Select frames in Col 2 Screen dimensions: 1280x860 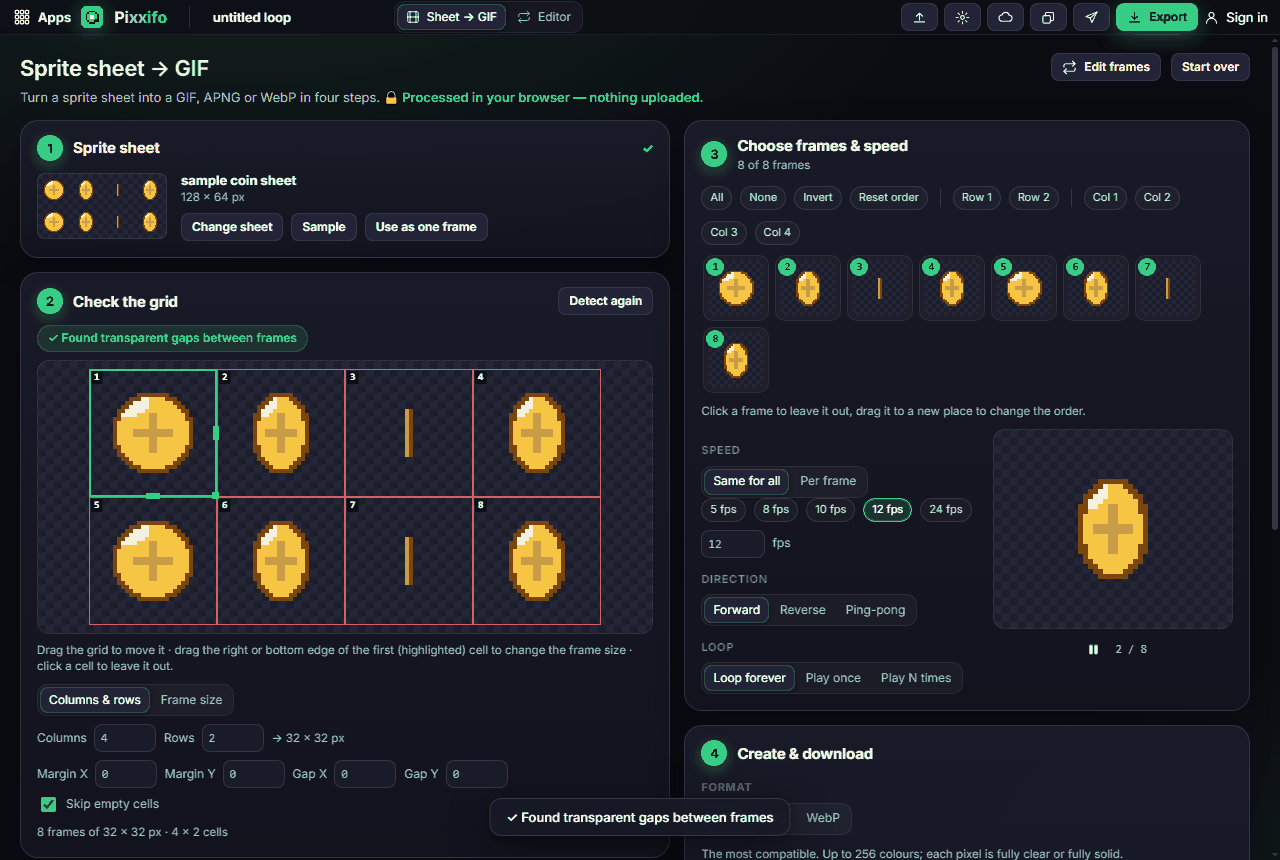point(1157,197)
